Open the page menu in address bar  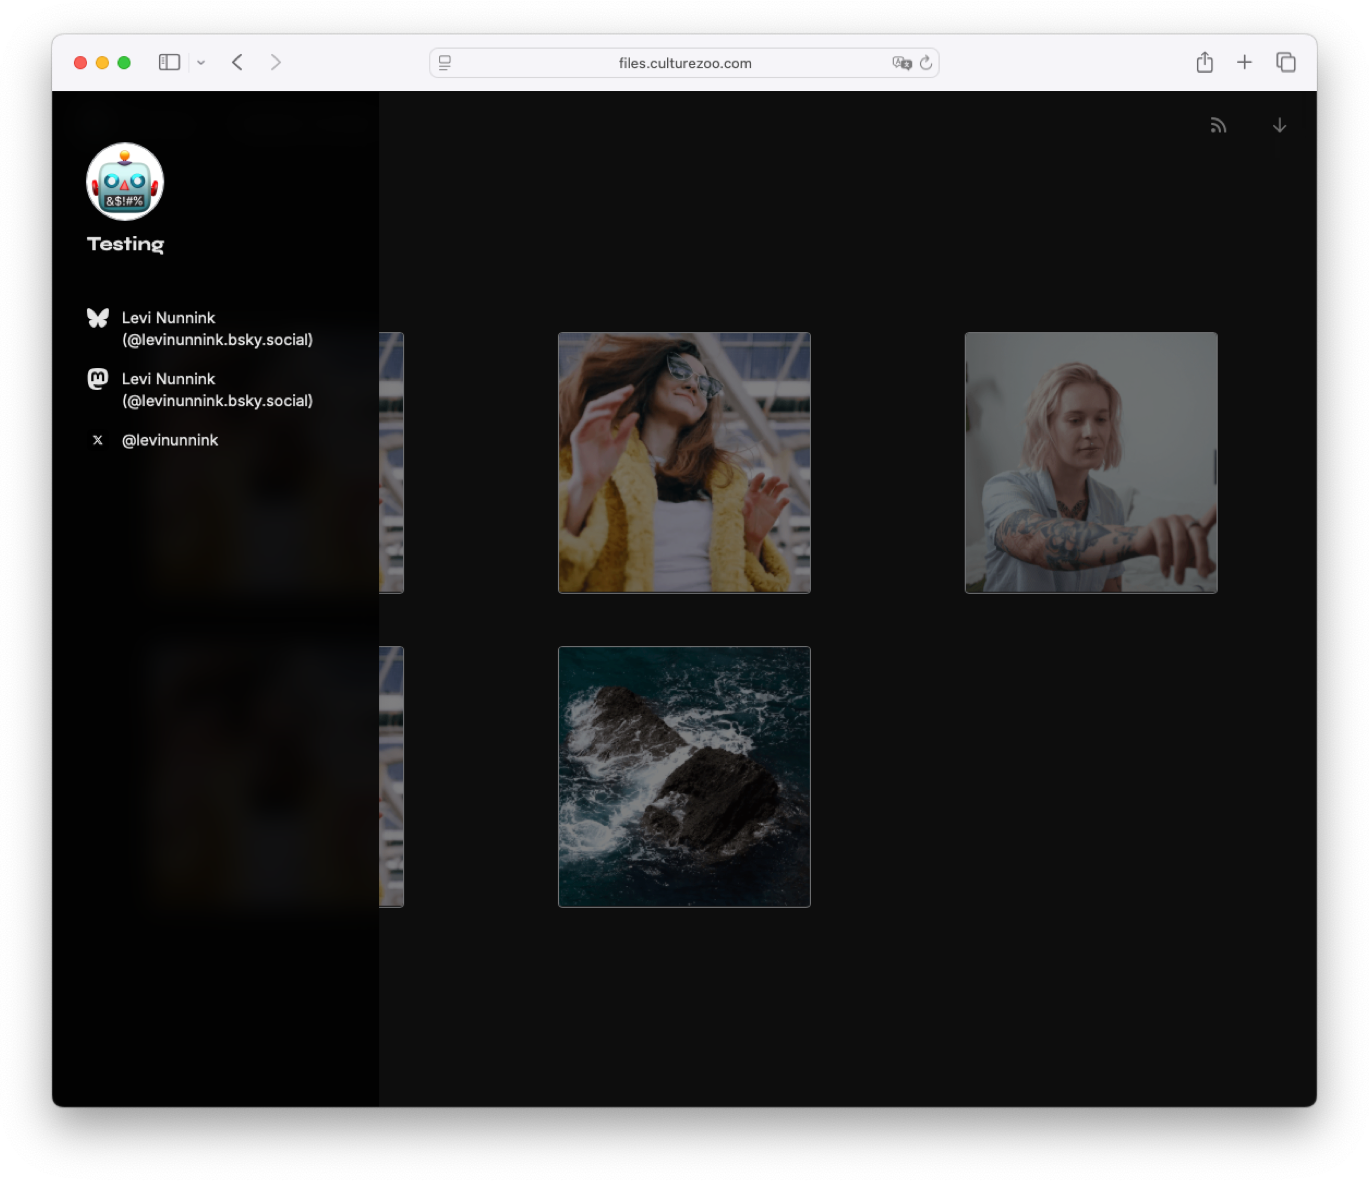coord(445,63)
